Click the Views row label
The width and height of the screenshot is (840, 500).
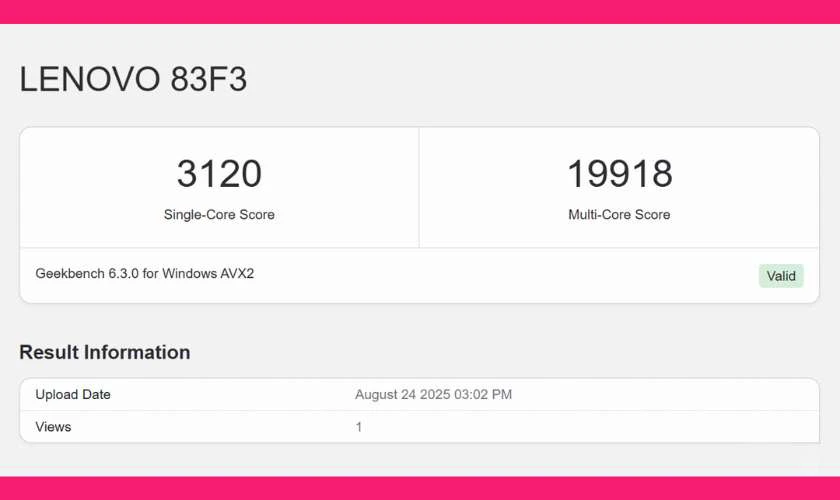pos(53,427)
